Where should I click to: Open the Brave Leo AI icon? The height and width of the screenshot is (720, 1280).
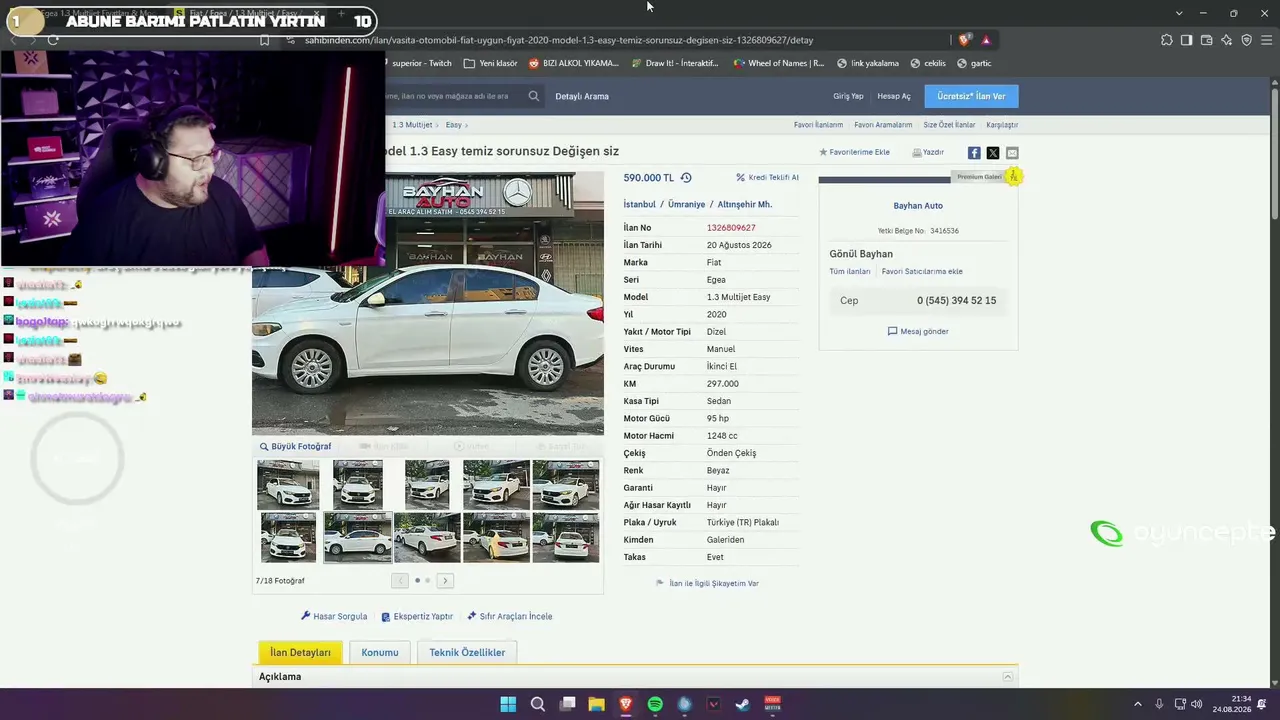pos(1227,40)
